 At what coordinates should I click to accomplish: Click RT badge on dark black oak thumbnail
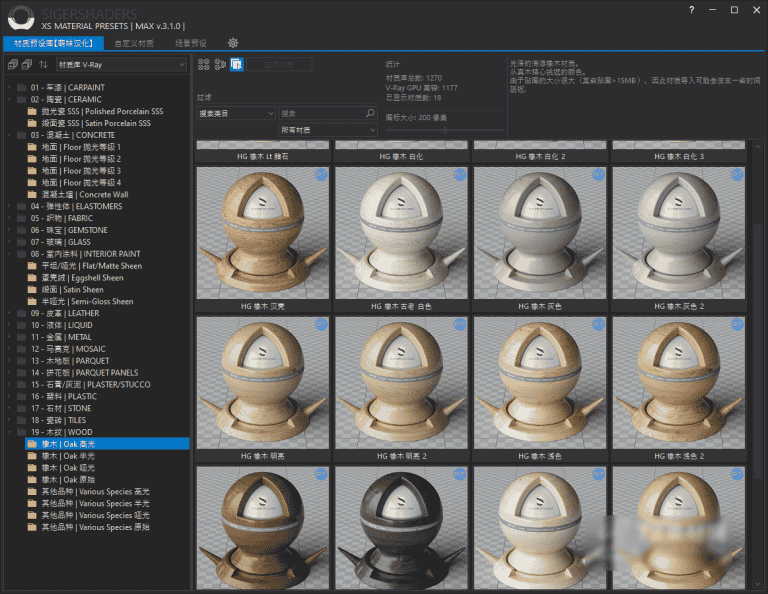click(460, 474)
